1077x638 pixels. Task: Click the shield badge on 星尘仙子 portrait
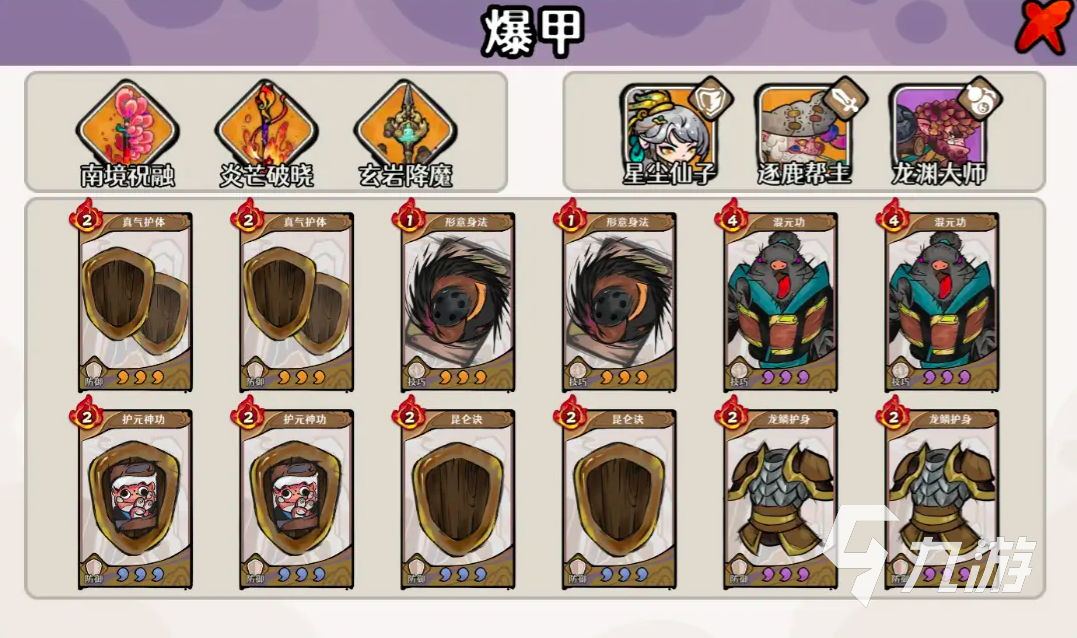pos(710,100)
